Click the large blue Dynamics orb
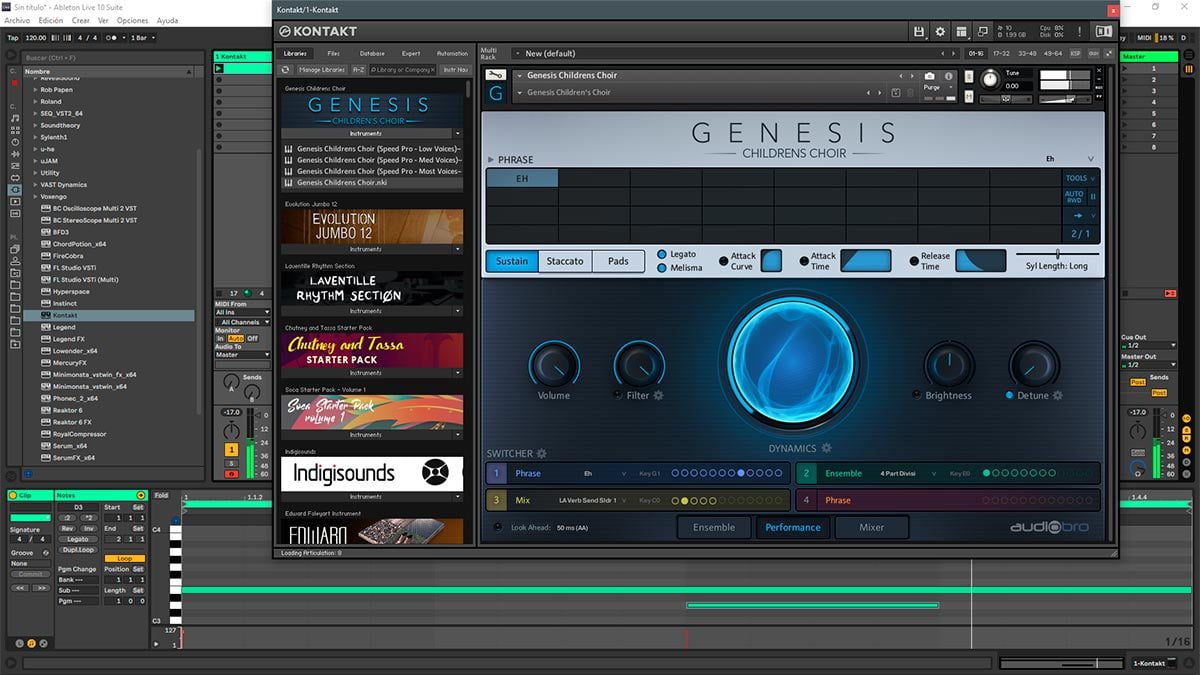Screen dimensions: 1200x675 (x=792, y=361)
